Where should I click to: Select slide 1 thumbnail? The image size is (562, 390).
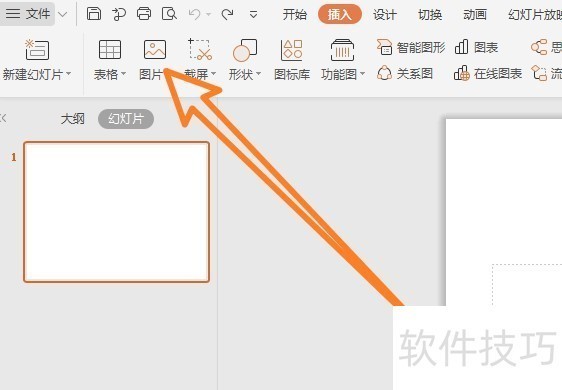coord(116,212)
